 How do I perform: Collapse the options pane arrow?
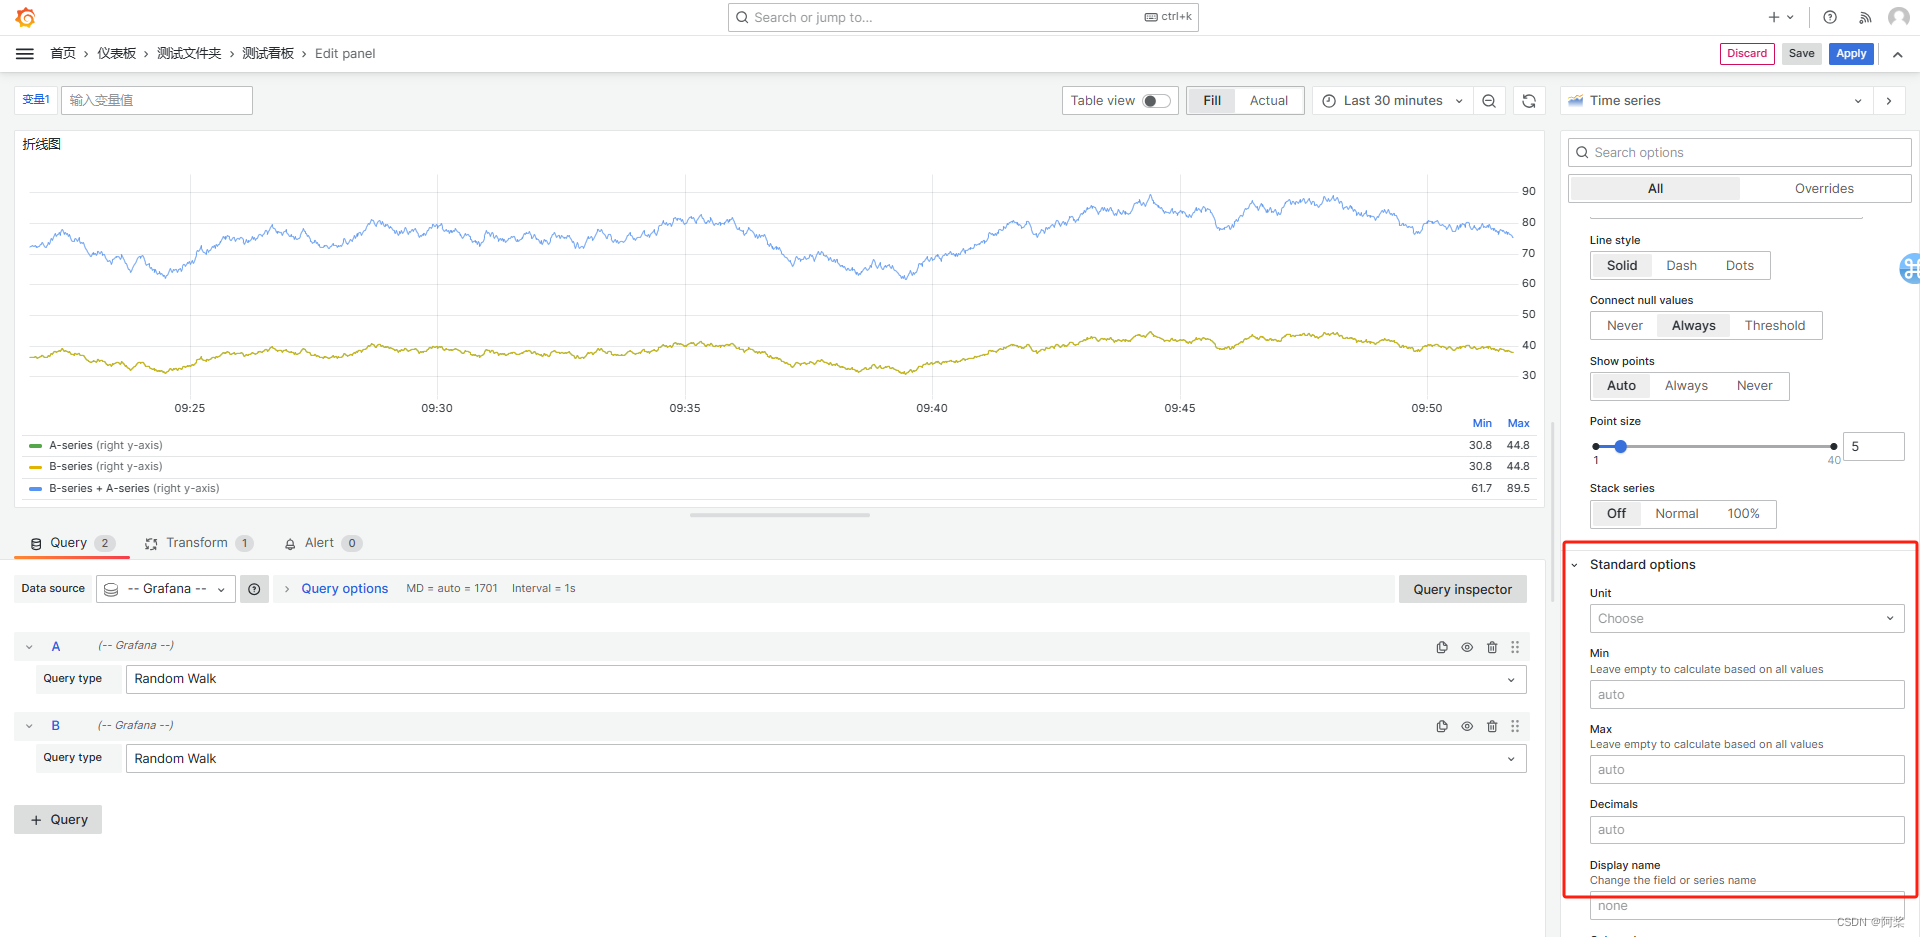click(1889, 101)
